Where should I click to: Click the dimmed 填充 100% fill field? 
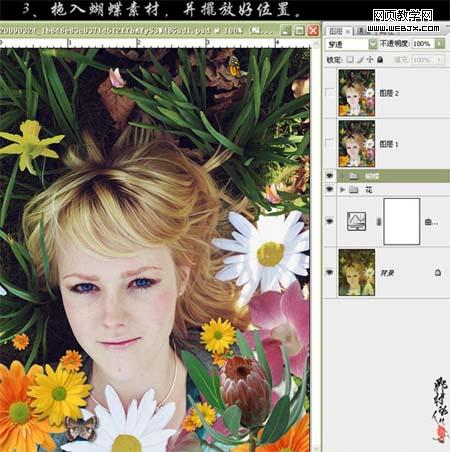click(x=422, y=60)
